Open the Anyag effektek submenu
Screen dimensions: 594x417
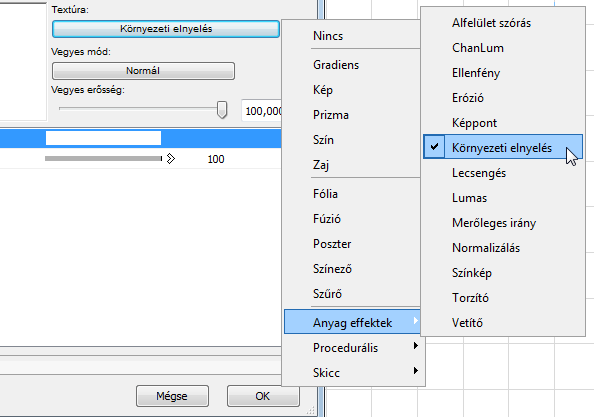352,322
